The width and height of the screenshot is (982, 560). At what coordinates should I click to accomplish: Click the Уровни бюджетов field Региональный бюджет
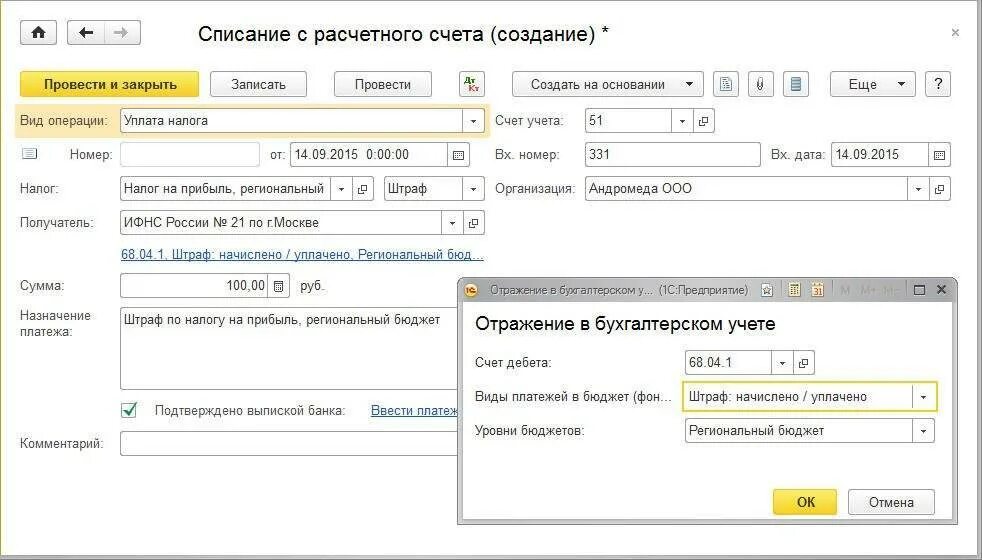click(799, 430)
